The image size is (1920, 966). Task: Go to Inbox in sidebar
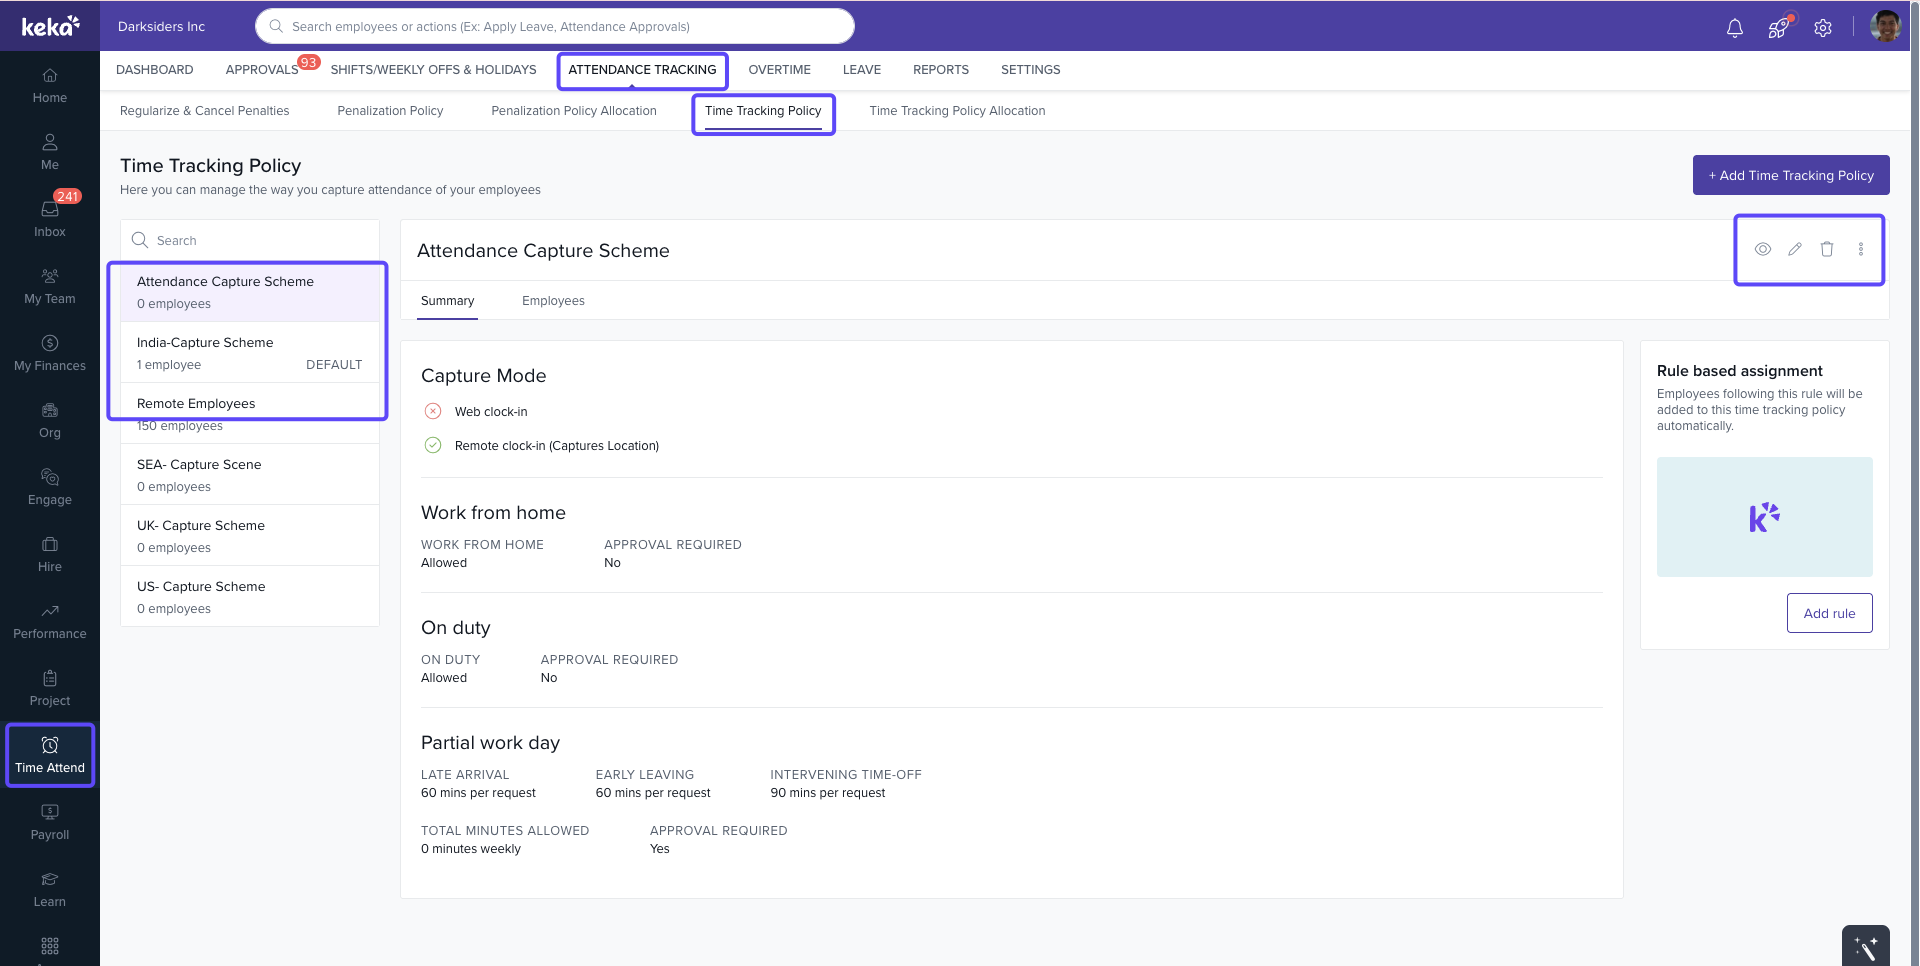(x=50, y=218)
